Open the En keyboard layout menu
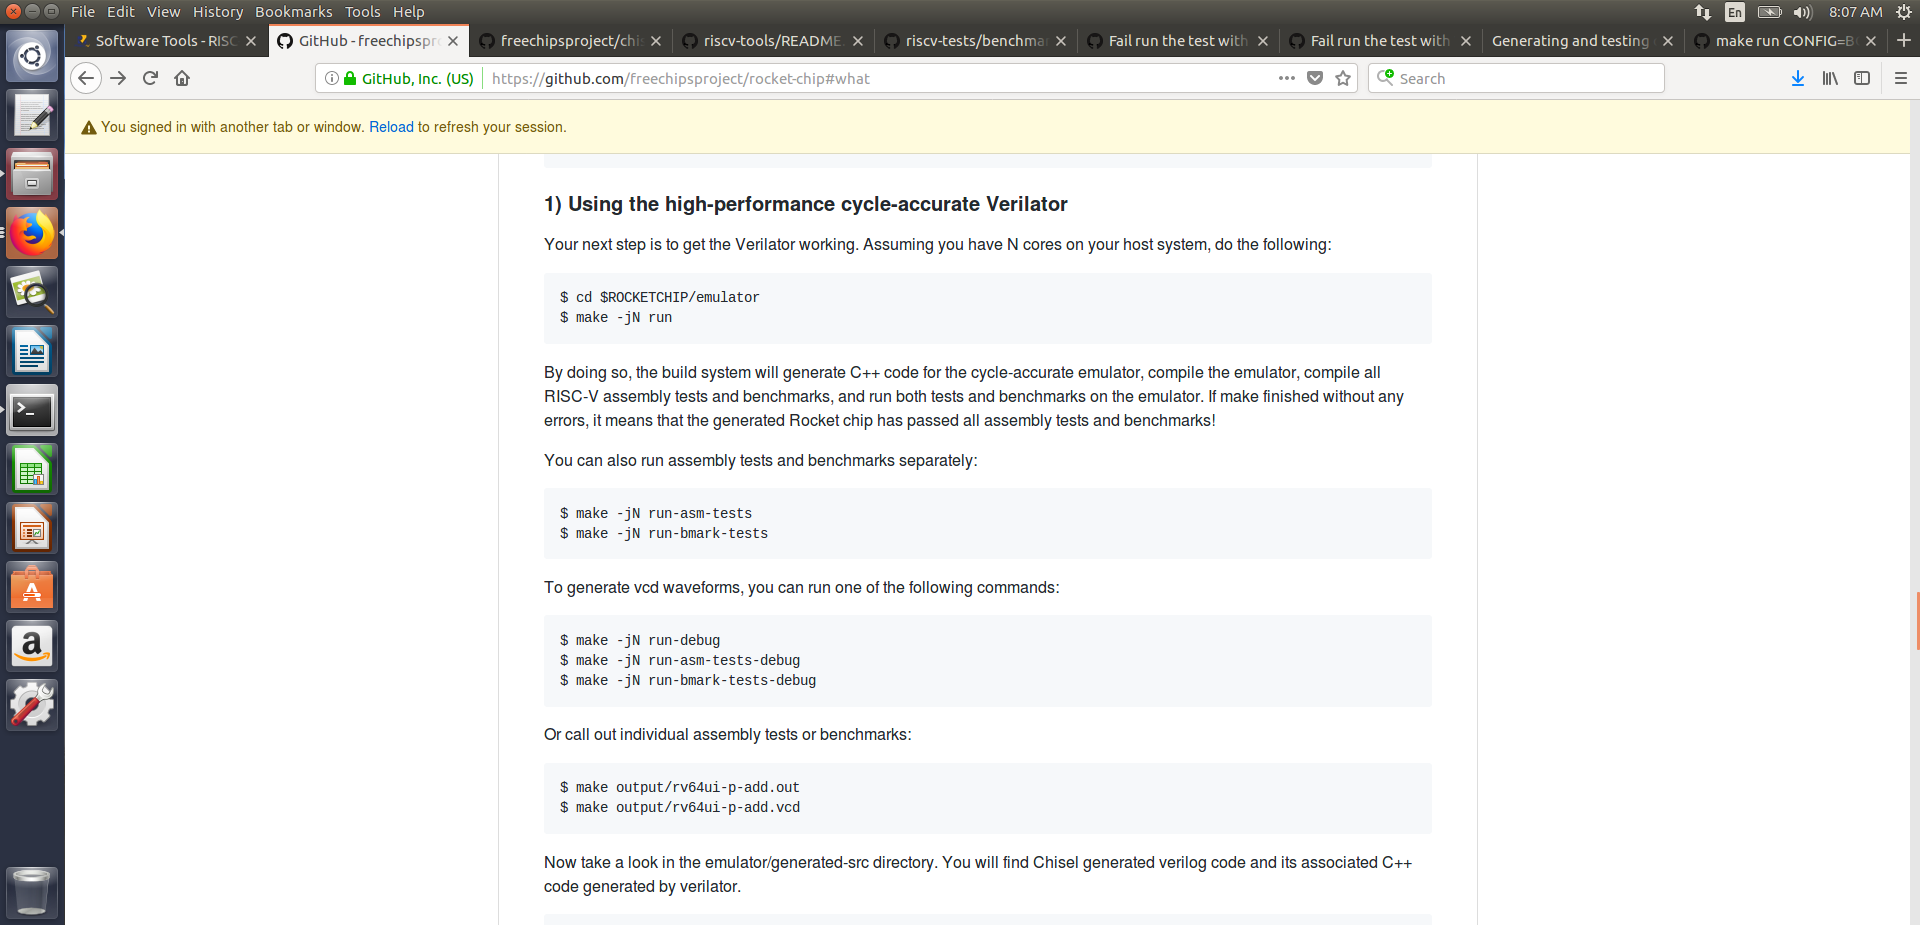This screenshot has height=925, width=1920. pos(1735,12)
